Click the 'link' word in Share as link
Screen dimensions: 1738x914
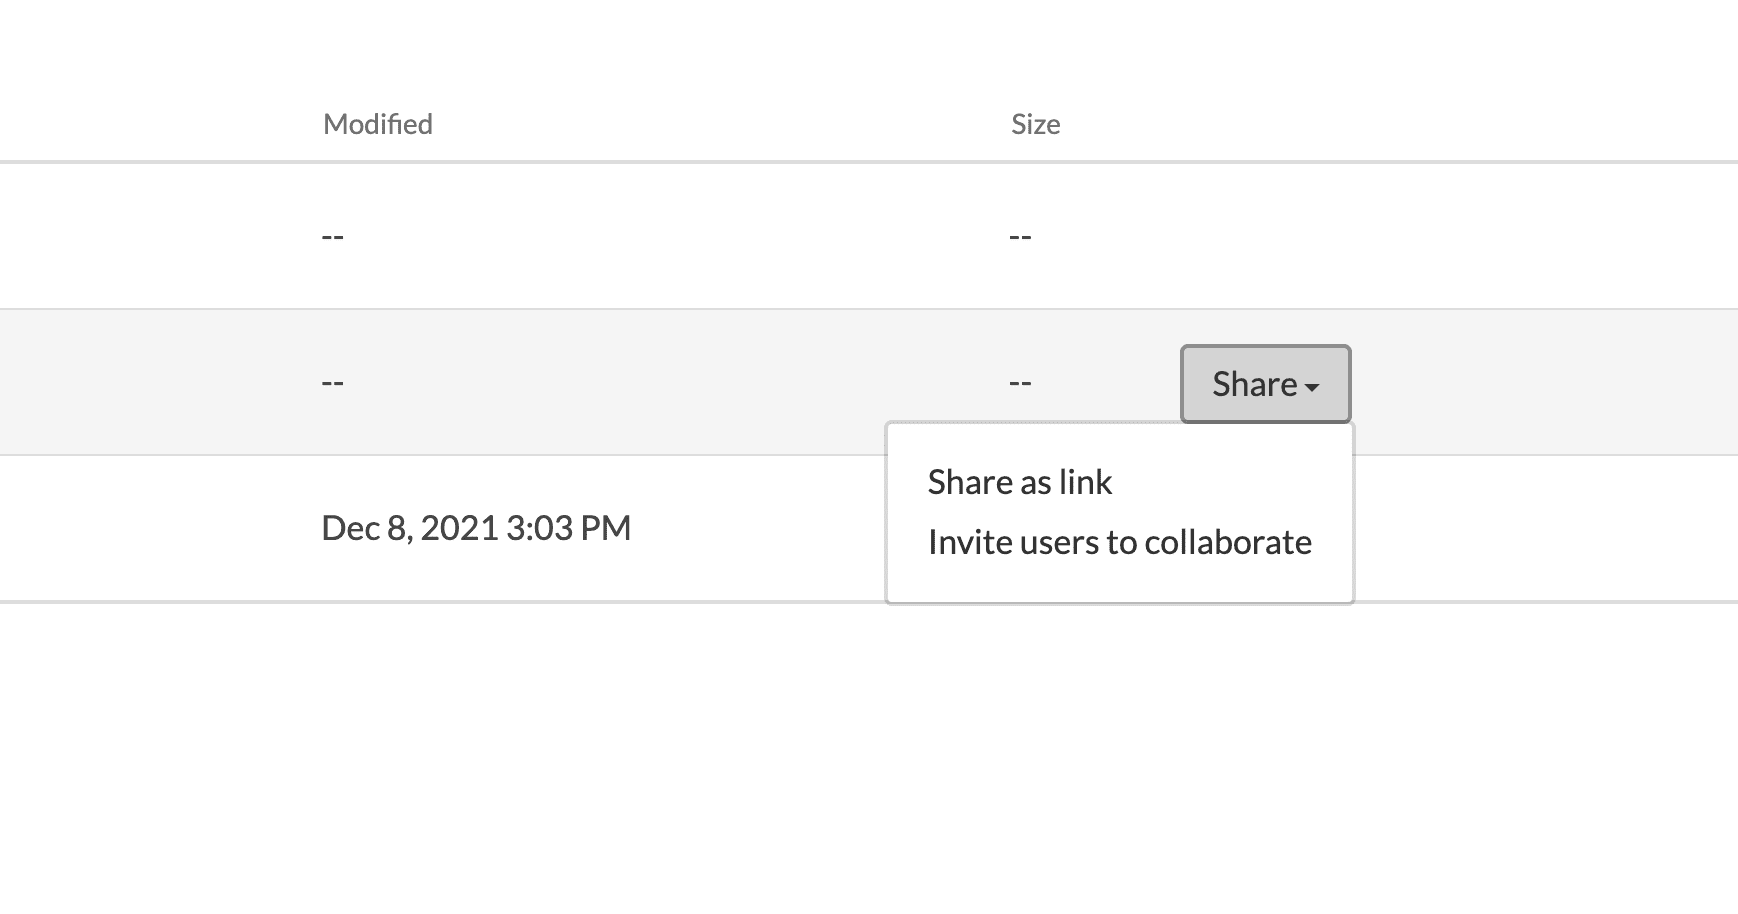point(1085,482)
